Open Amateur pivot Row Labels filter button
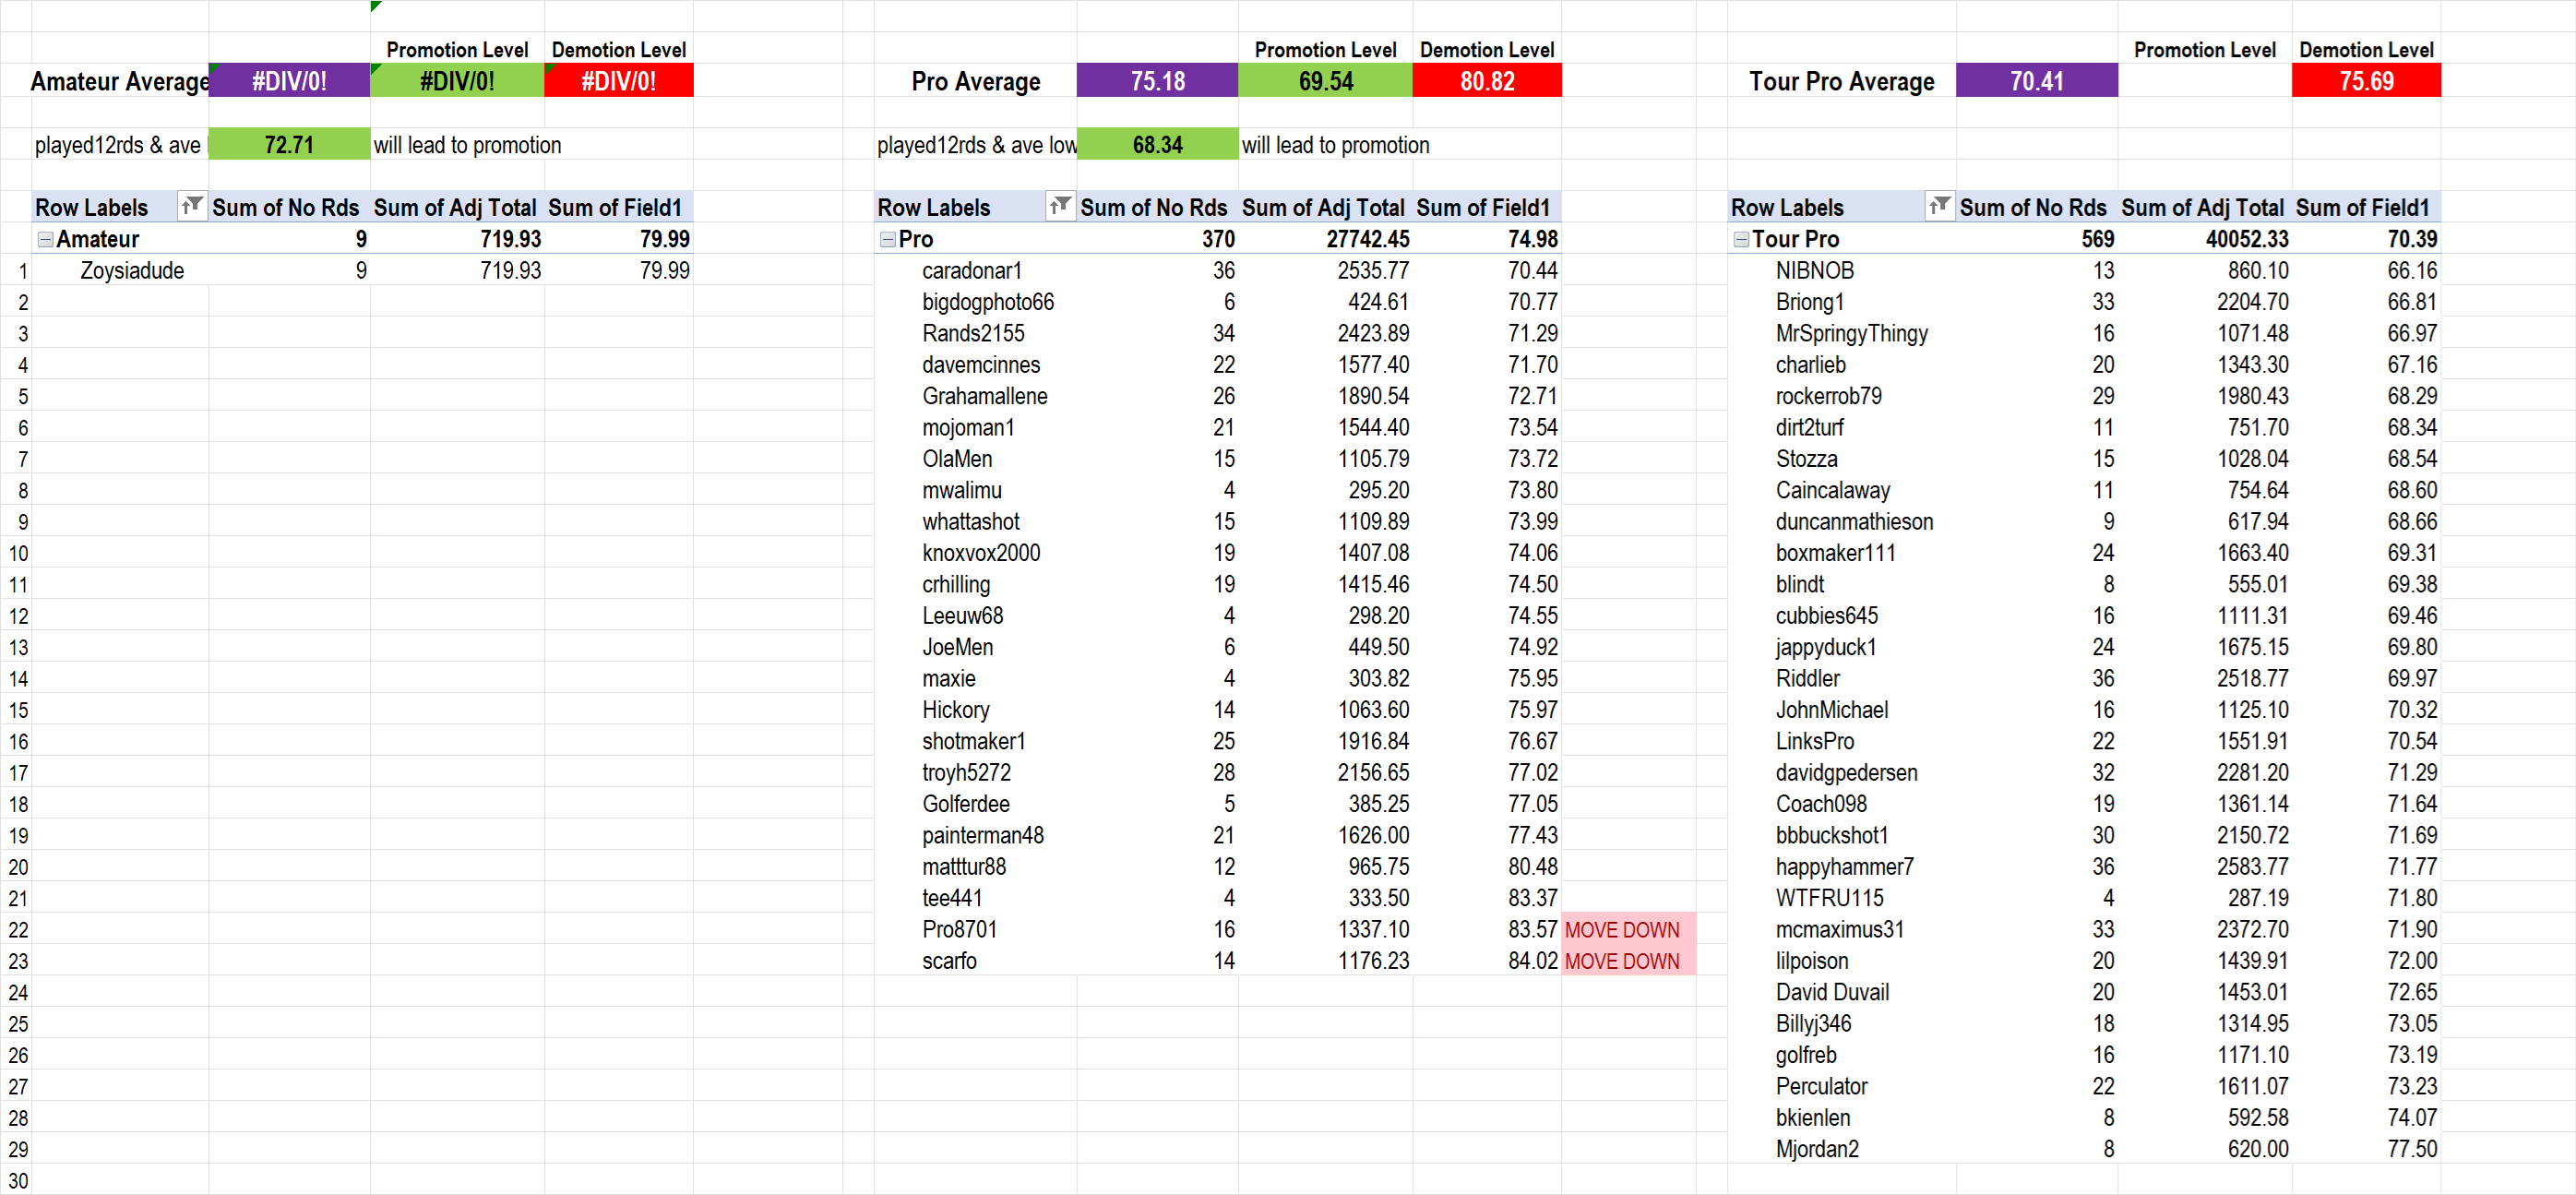This screenshot has height=1195, width=2576. tap(191, 206)
